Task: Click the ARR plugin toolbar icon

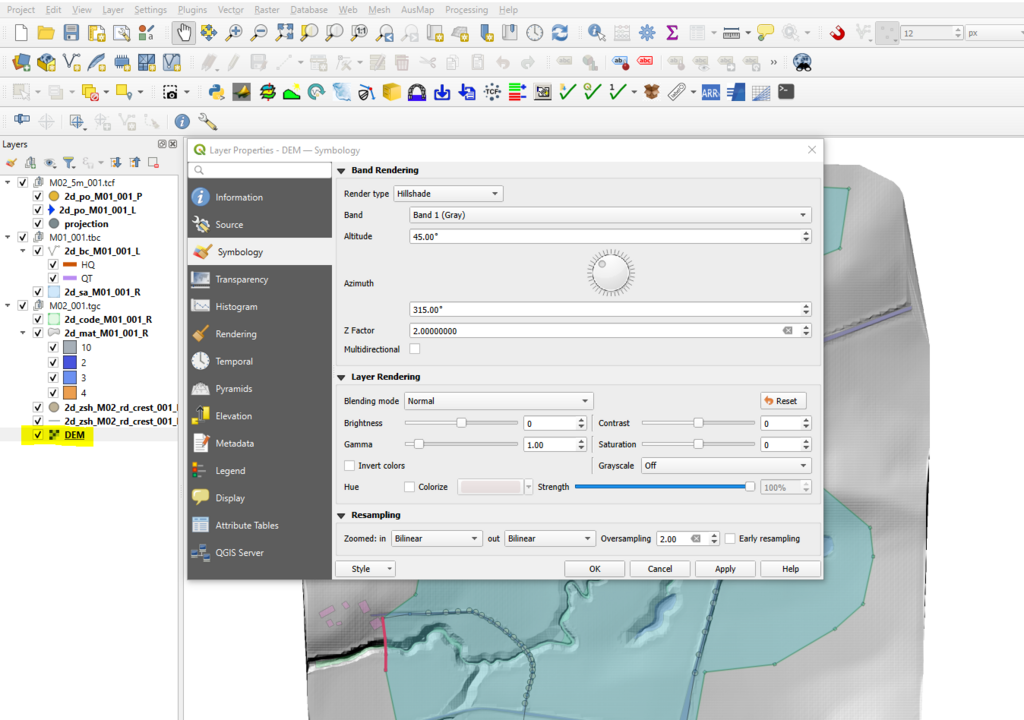Action: 711,92
